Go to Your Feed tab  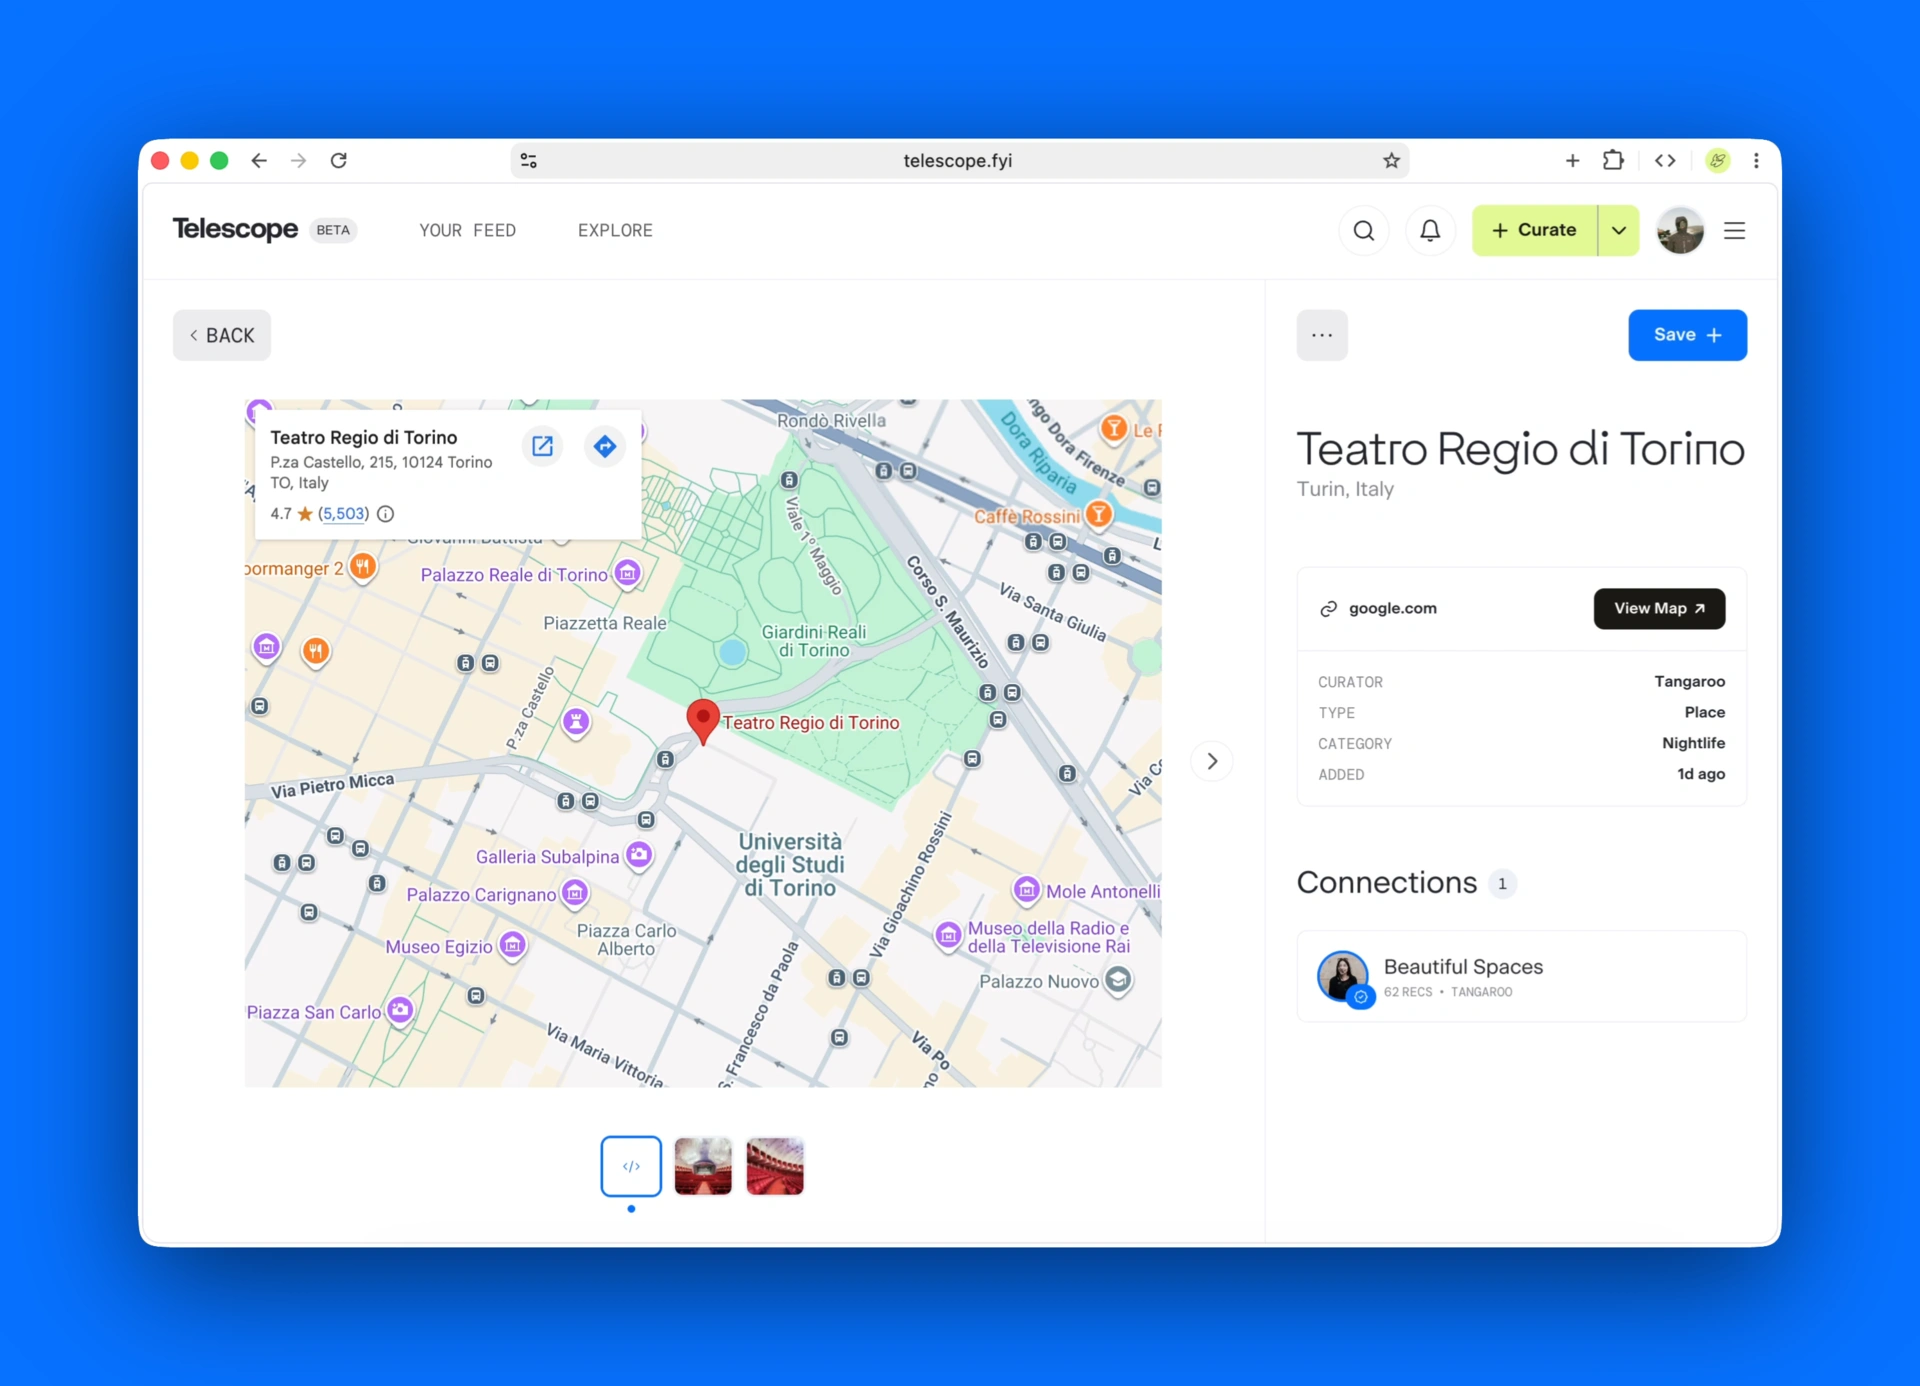467,231
